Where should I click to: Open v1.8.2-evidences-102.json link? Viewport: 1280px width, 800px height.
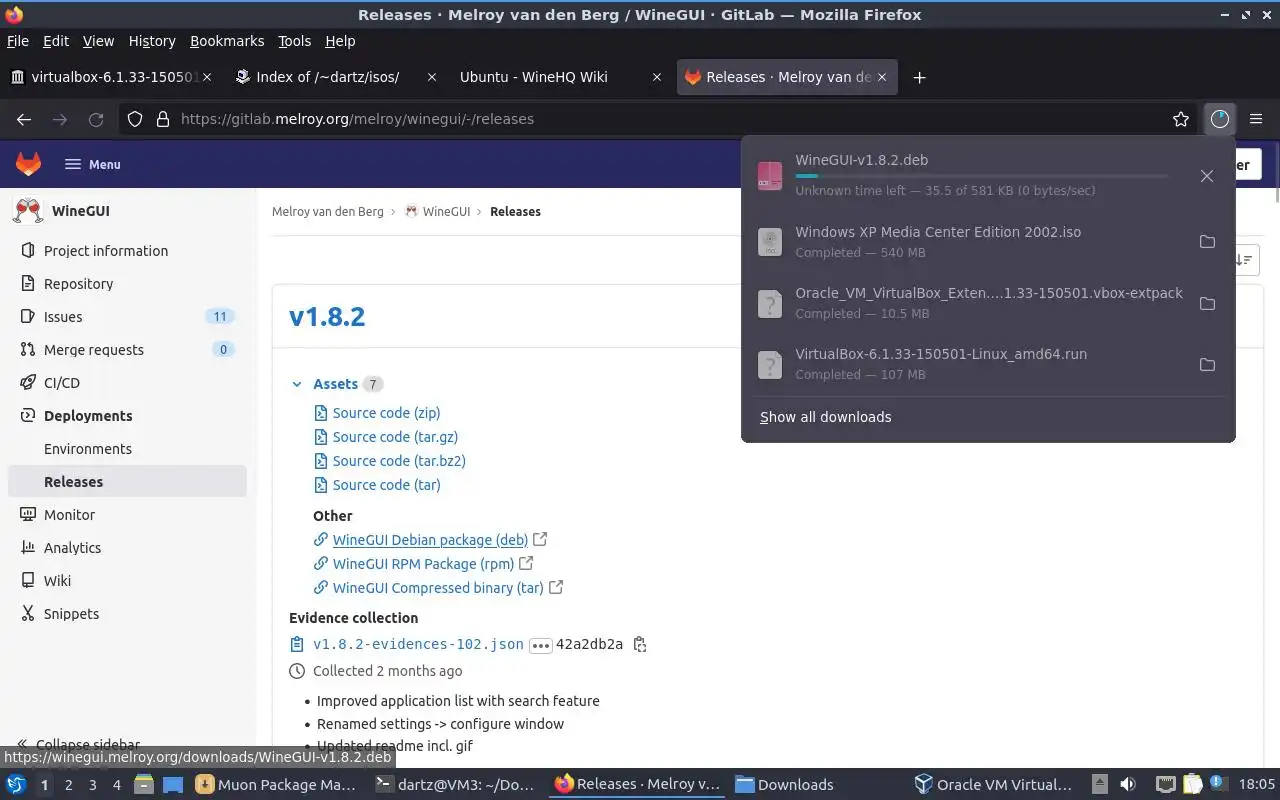click(418, 645)
